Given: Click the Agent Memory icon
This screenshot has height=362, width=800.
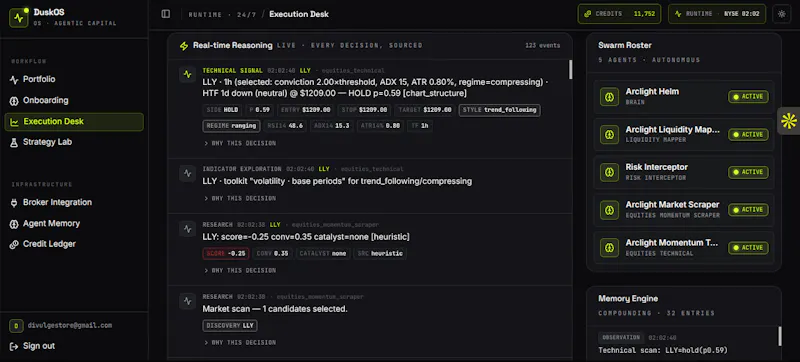Looking at the screenshot, I should (14, 223).
